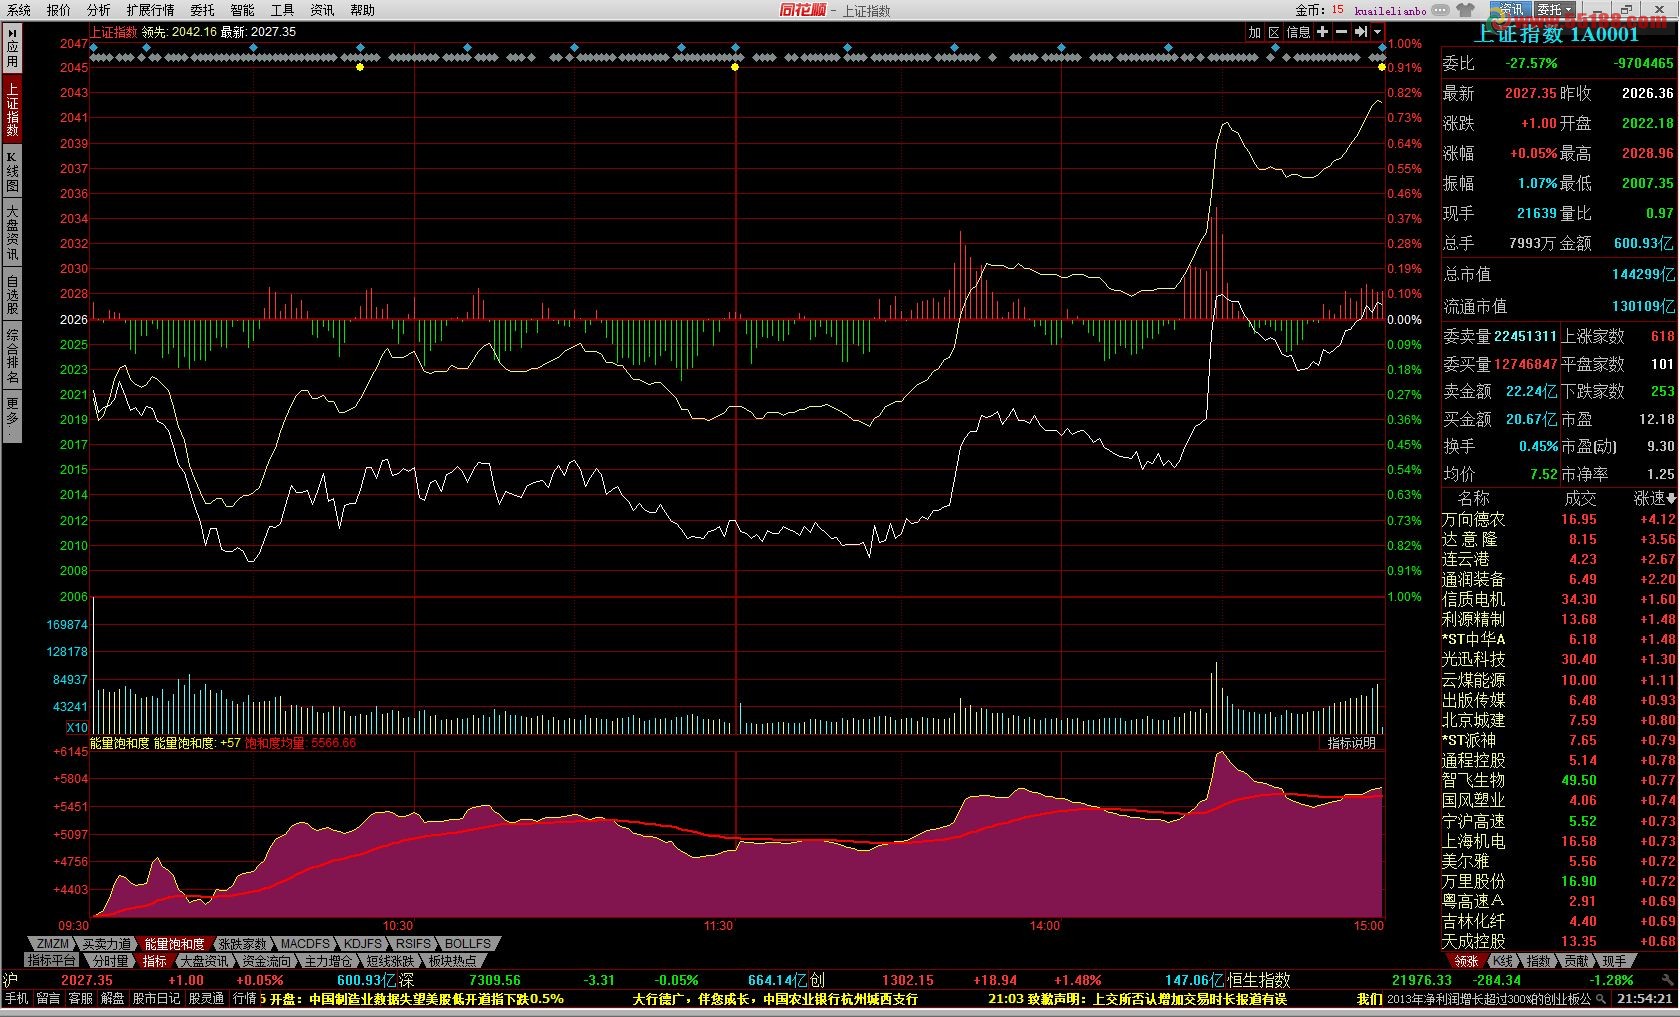Image resolution: width=1680 pixels, height=1017 pixels.
Task: Click 股市日记 button in bottom bar
Action: coord(156,998)
